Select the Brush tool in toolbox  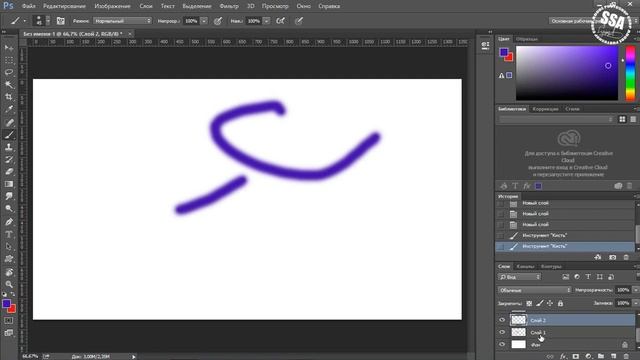point(9,135)
